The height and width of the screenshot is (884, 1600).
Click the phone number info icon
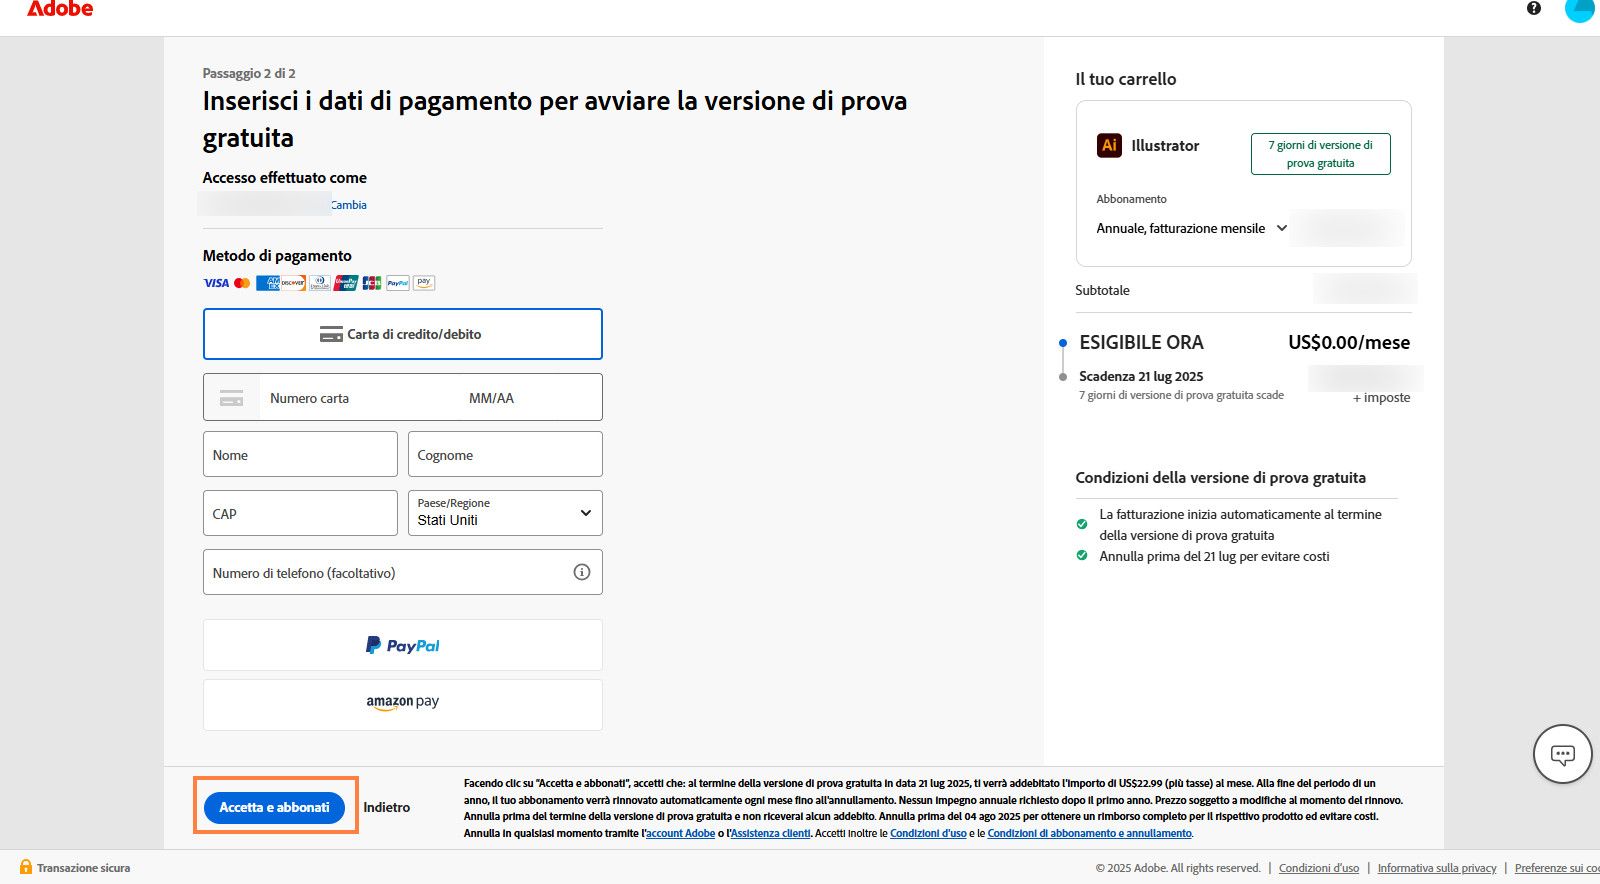click(x=582, y=572)
